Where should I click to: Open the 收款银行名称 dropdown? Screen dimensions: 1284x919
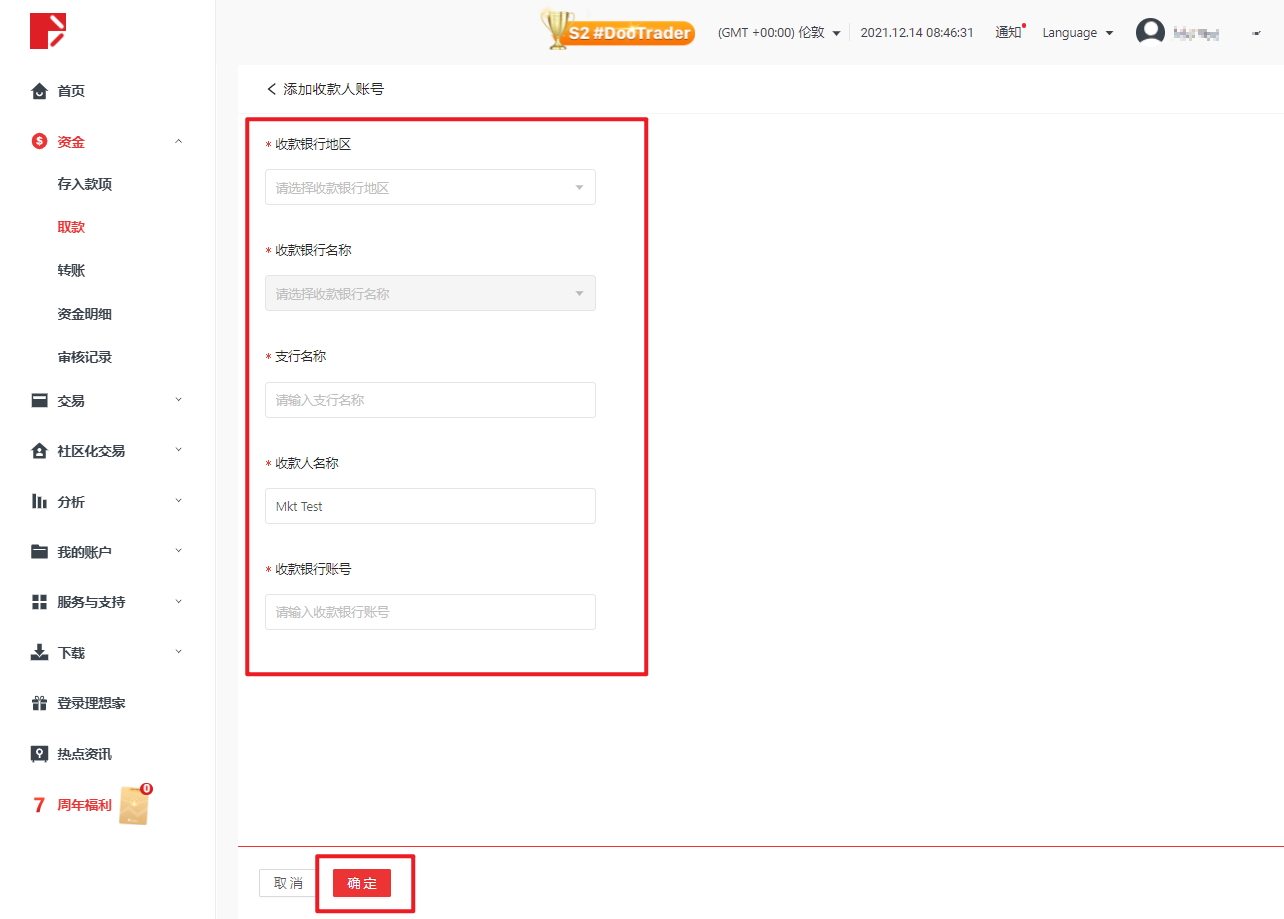430,294
